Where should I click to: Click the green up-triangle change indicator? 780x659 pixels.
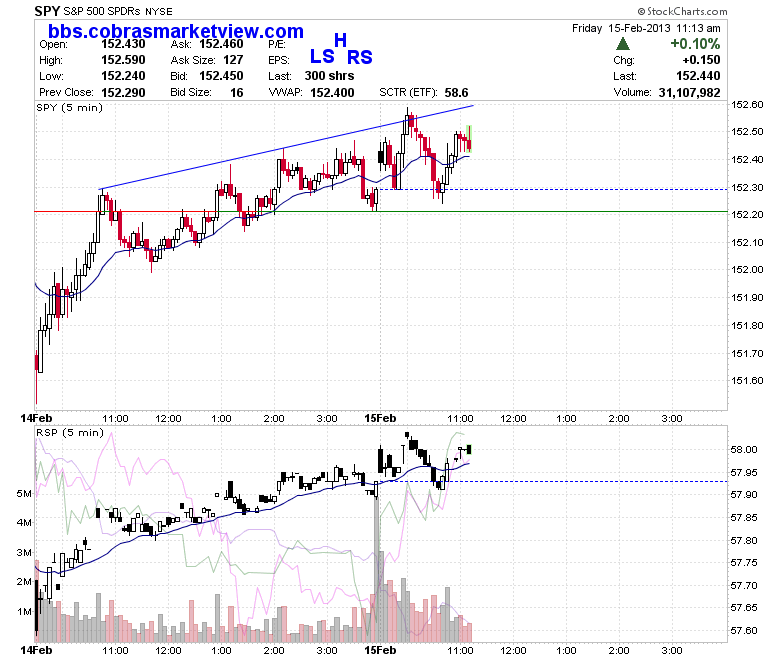(622, 44)
